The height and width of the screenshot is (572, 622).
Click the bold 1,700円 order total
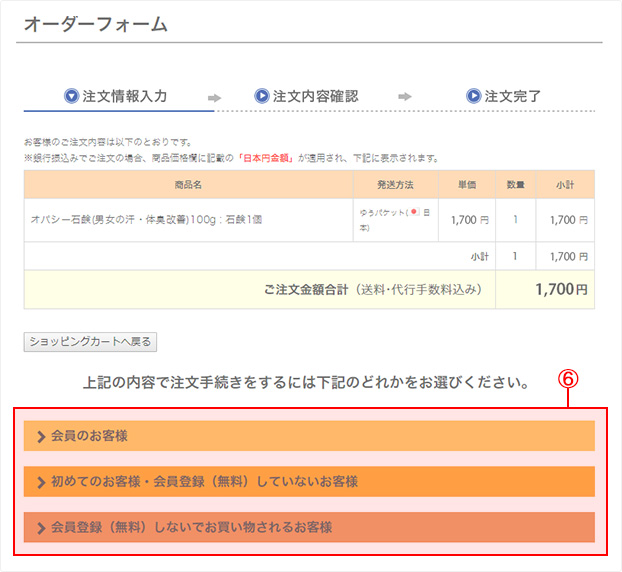(x=560, y=290)
